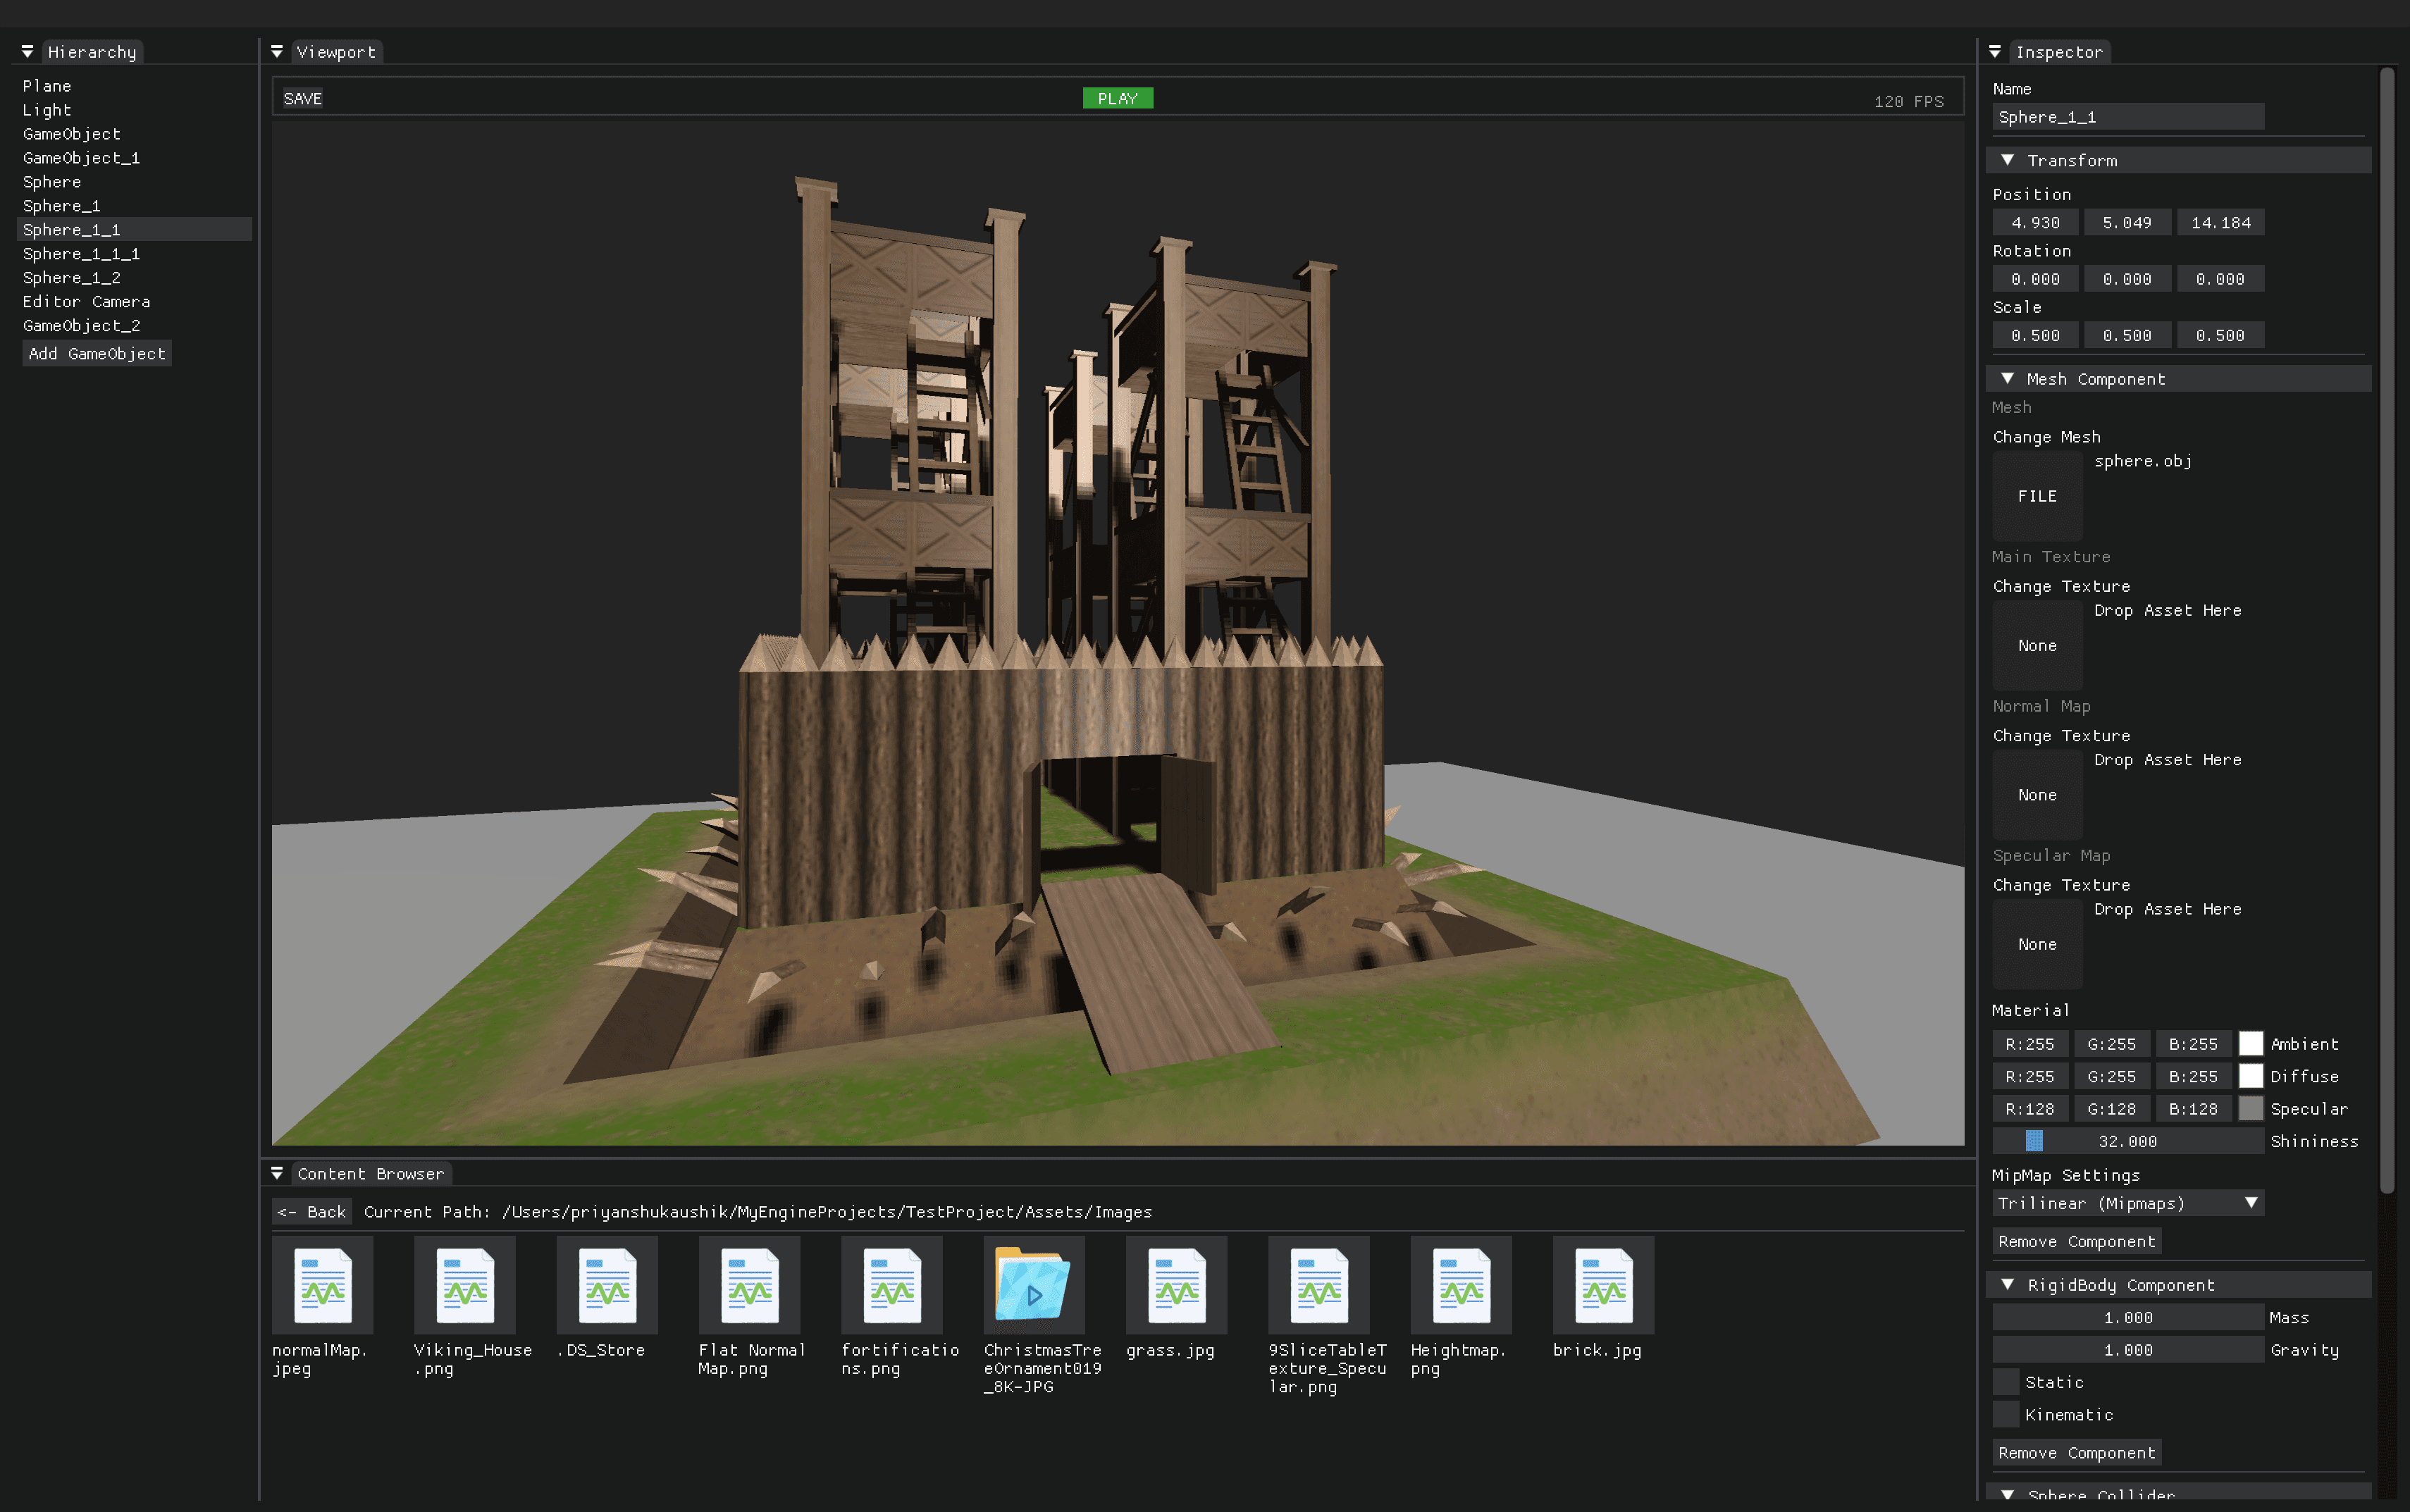Screen dimensions: 2410x1512
Task: Click the Add GameObject button
Action: pos(97,353)
